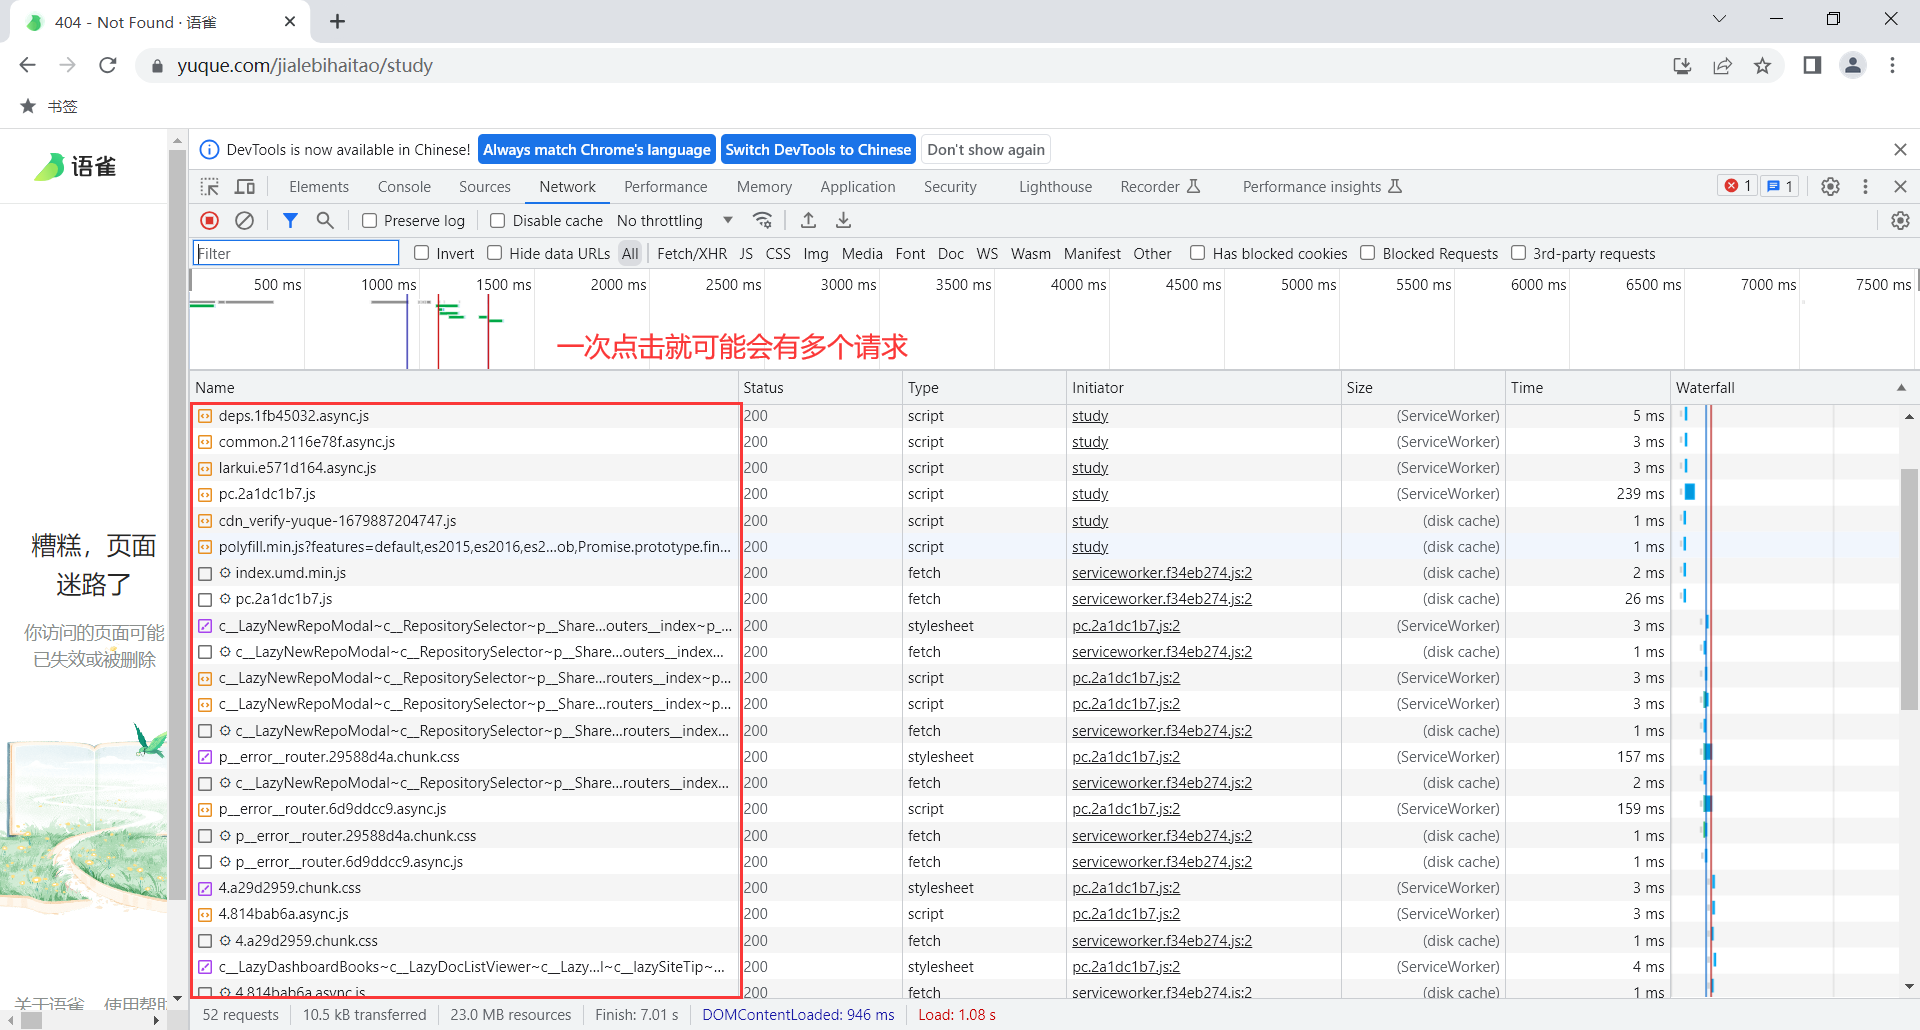Open Network panel settings gear

pos(1900,220)
